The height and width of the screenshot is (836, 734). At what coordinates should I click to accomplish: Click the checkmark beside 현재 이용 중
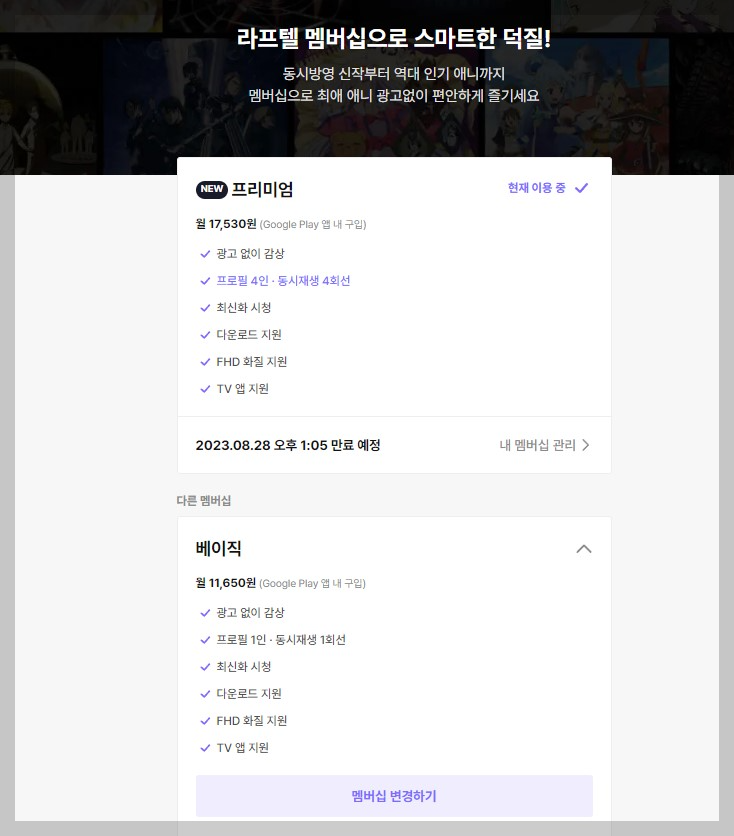(582, 188)
